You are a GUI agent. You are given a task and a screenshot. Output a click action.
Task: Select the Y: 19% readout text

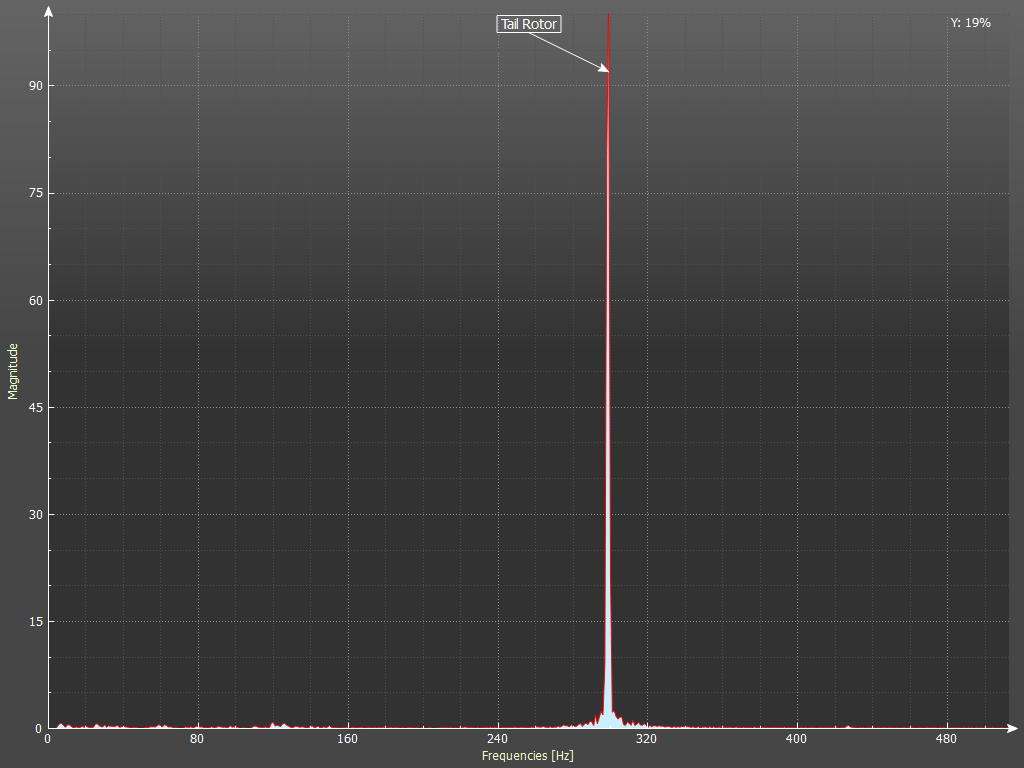(970, 22)
